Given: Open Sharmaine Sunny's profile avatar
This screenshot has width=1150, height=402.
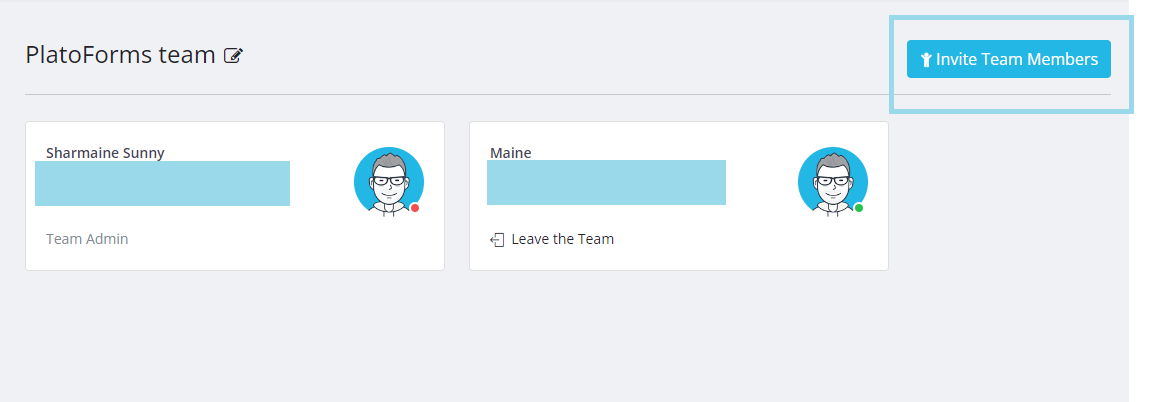Looking at the screenshot, I should [x=389, y=182].
